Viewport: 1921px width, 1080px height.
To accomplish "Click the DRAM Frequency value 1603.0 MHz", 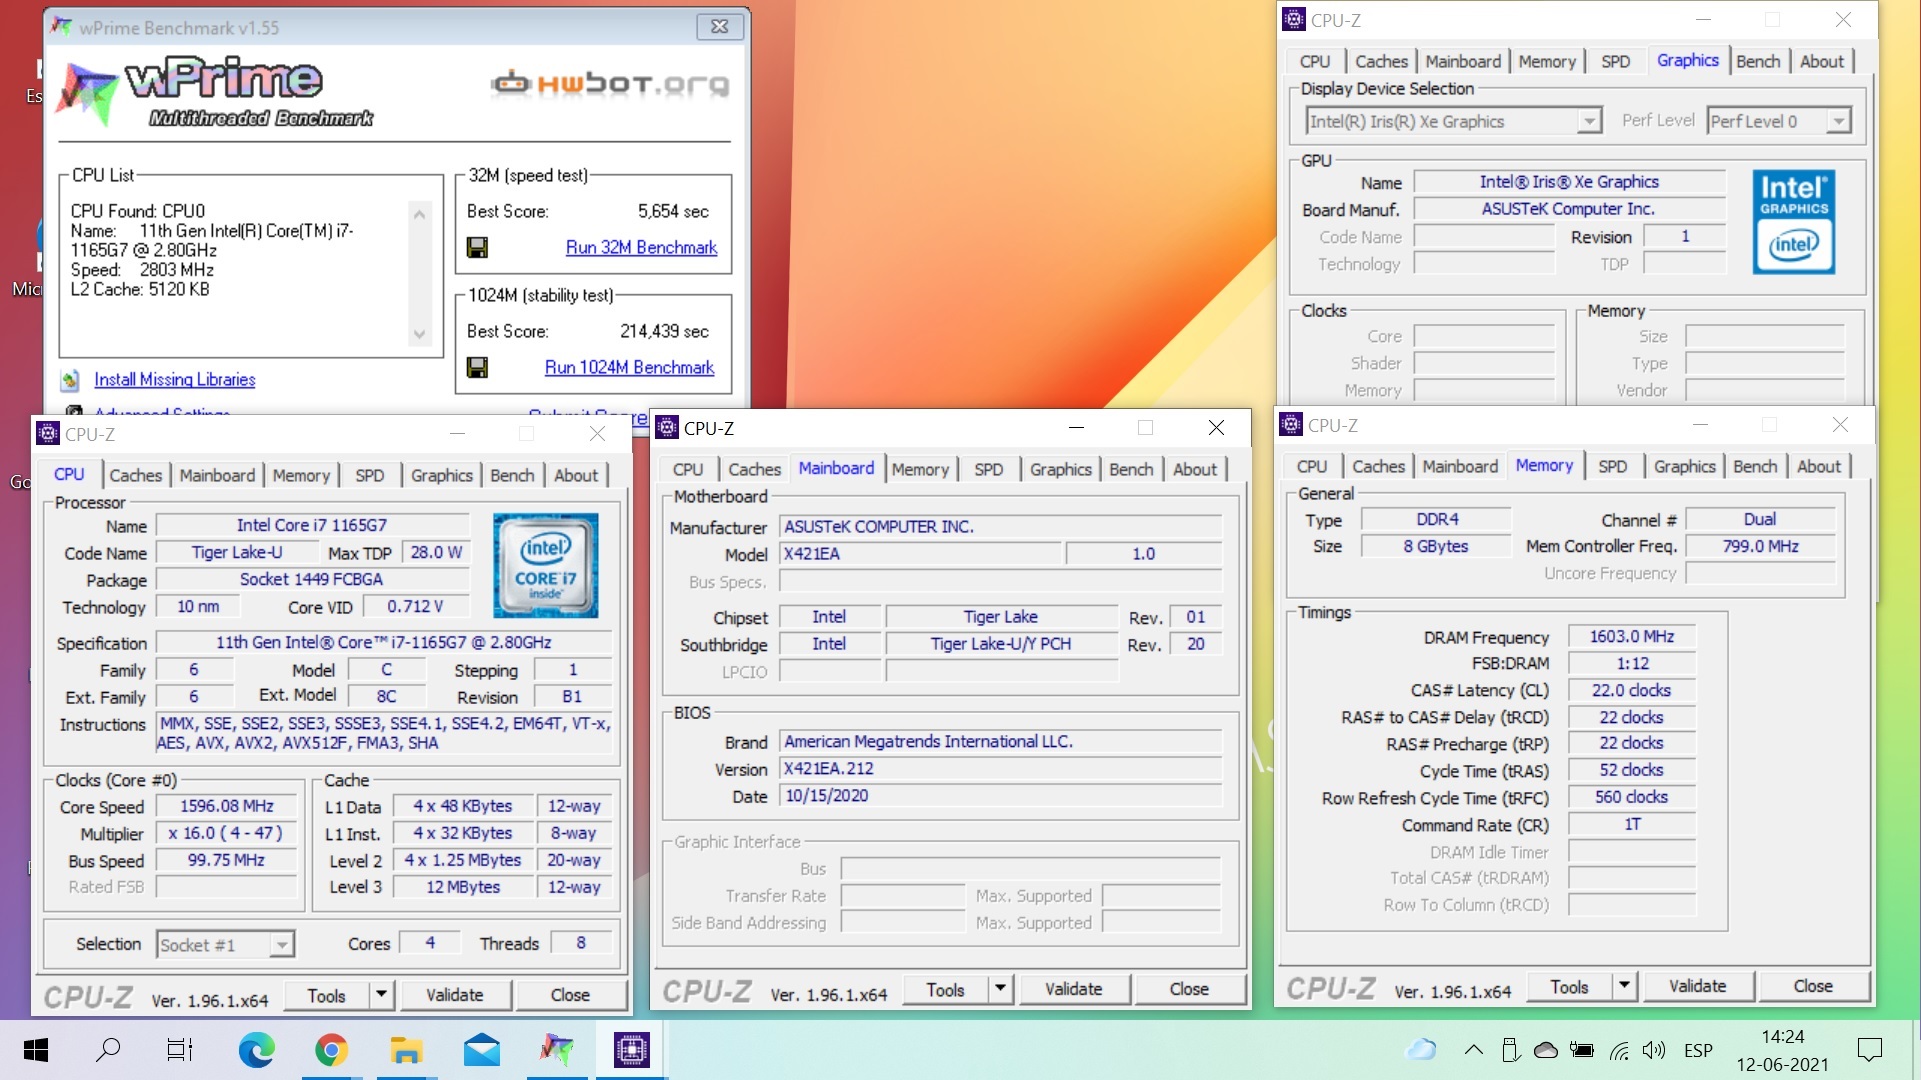I will coord(1631,636).
